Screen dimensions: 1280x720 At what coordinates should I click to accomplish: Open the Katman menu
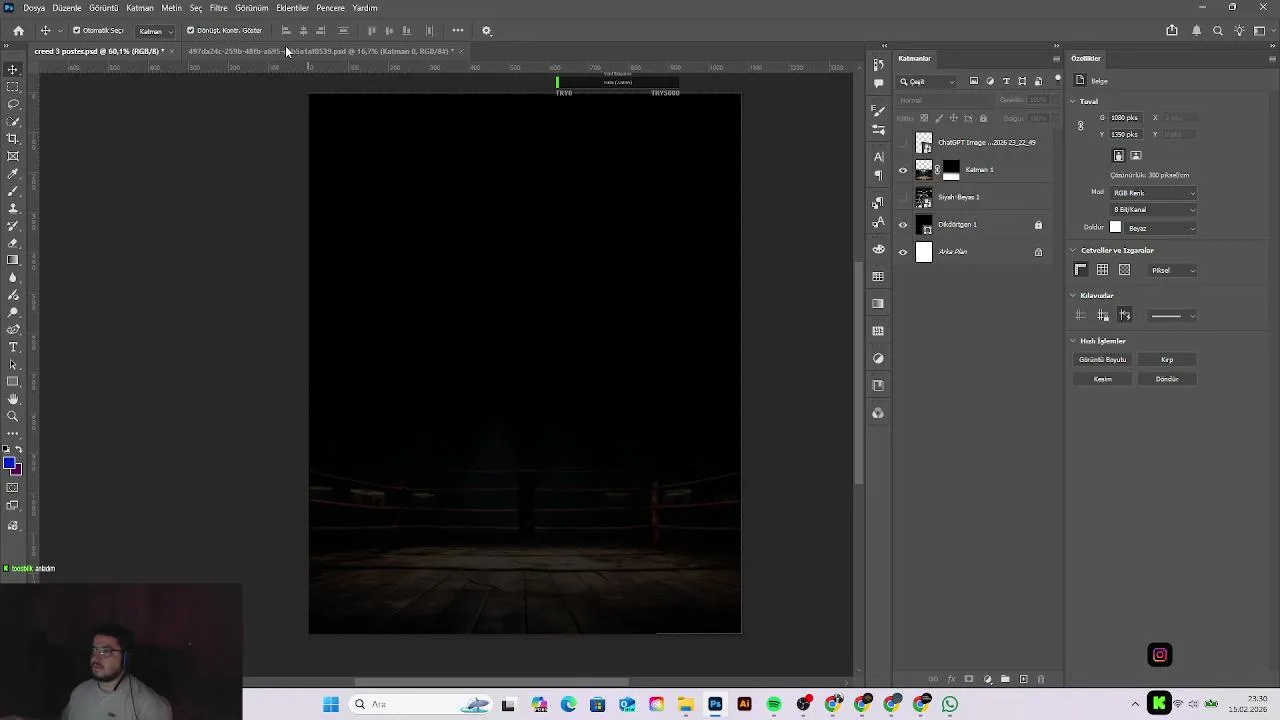pyautogui.click(x=140, y=8)
